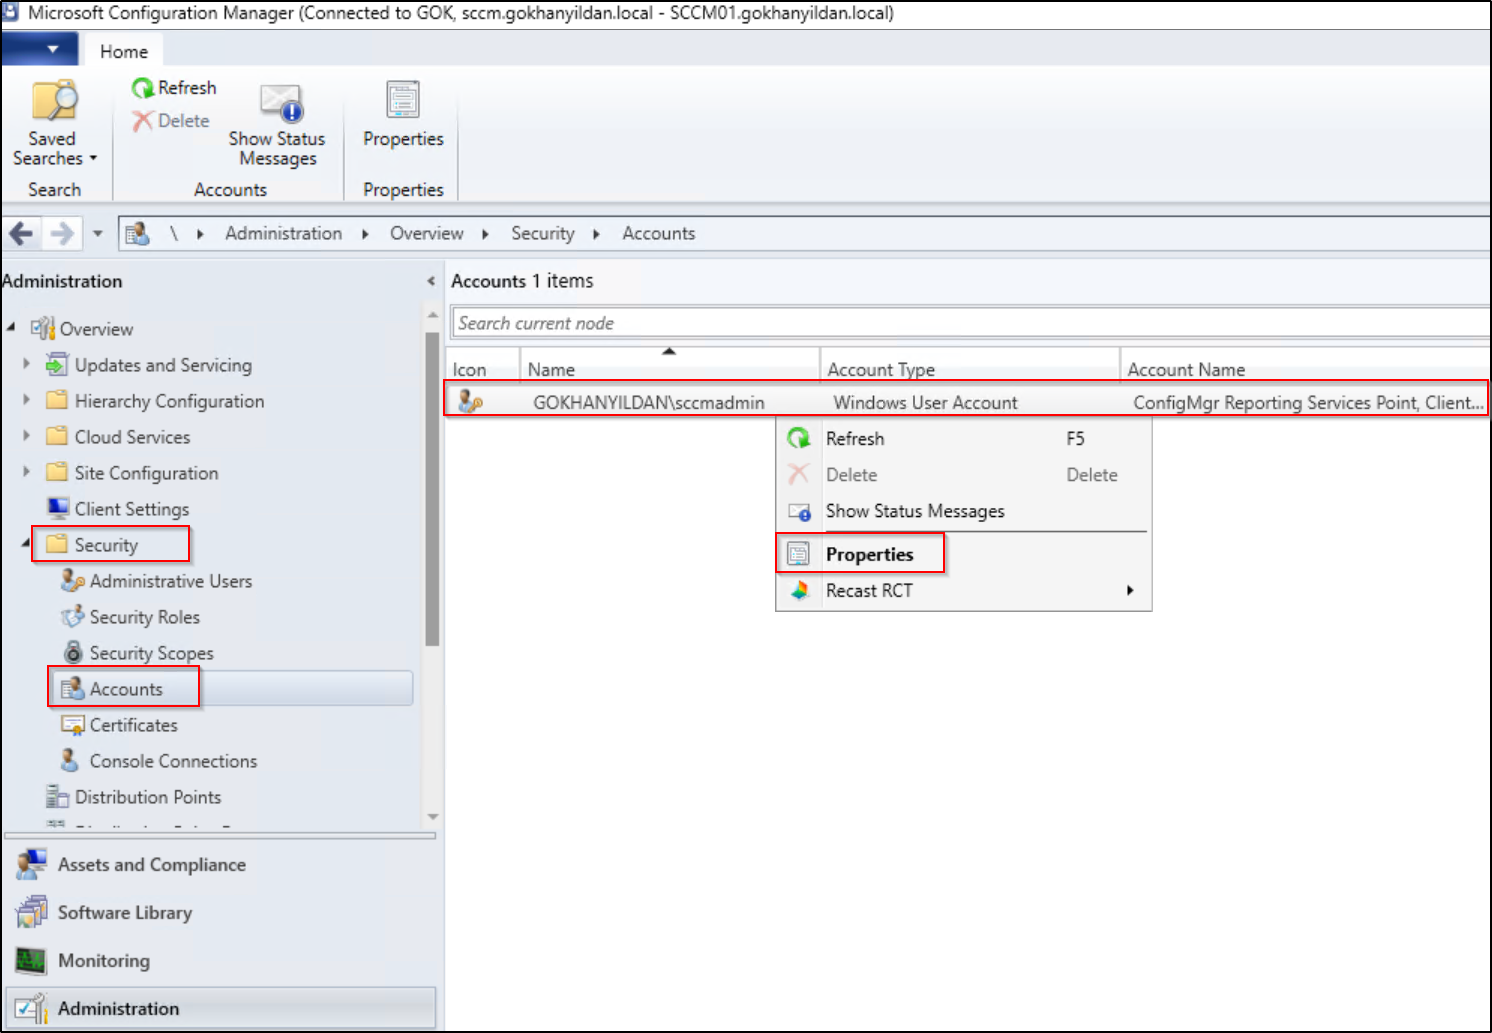Click the Windows User Account cell

point(925,402)
